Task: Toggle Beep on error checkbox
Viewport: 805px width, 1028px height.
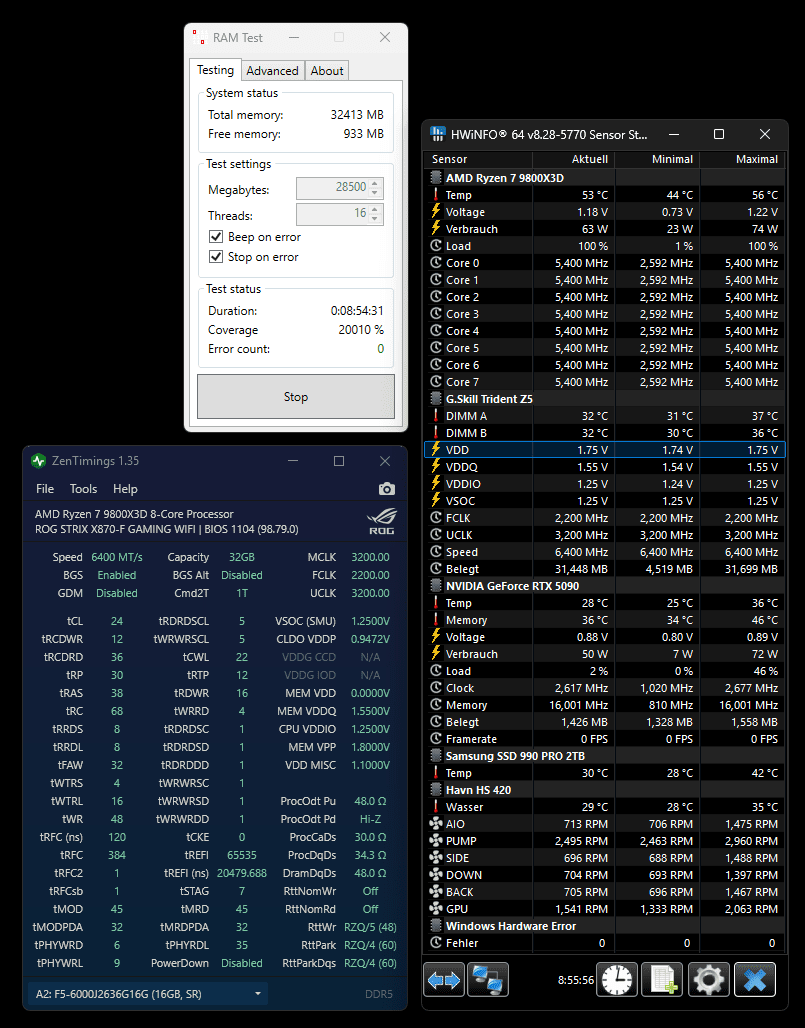Action: click(216, 237)
